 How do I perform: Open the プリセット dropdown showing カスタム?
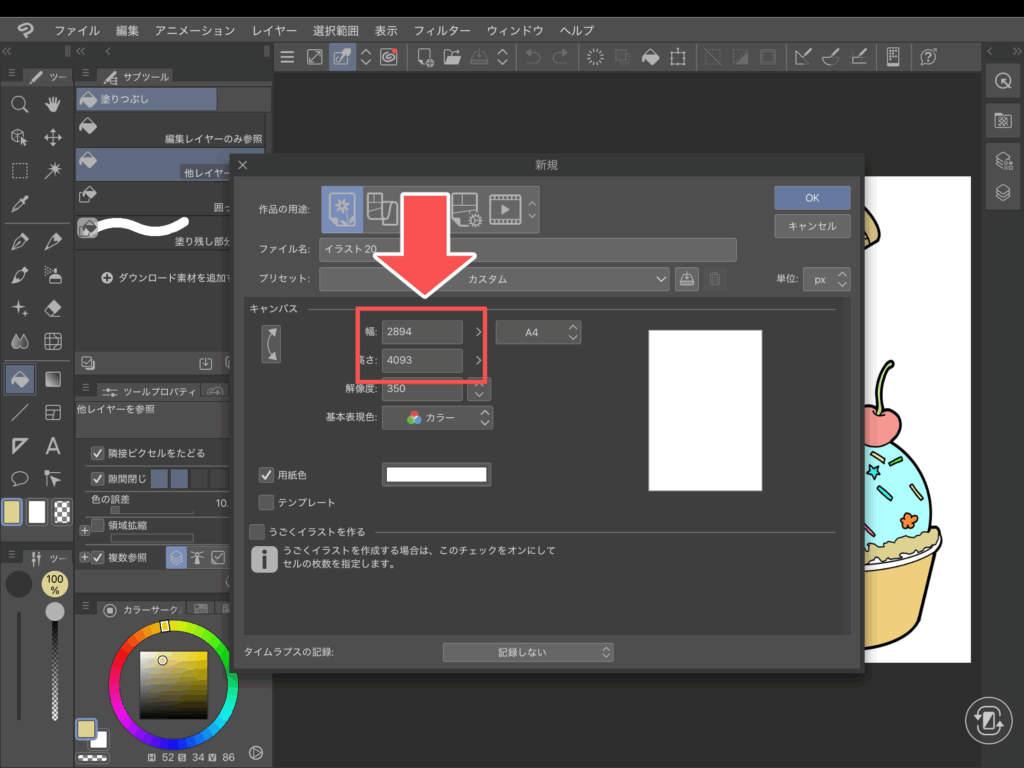(494, 279)
